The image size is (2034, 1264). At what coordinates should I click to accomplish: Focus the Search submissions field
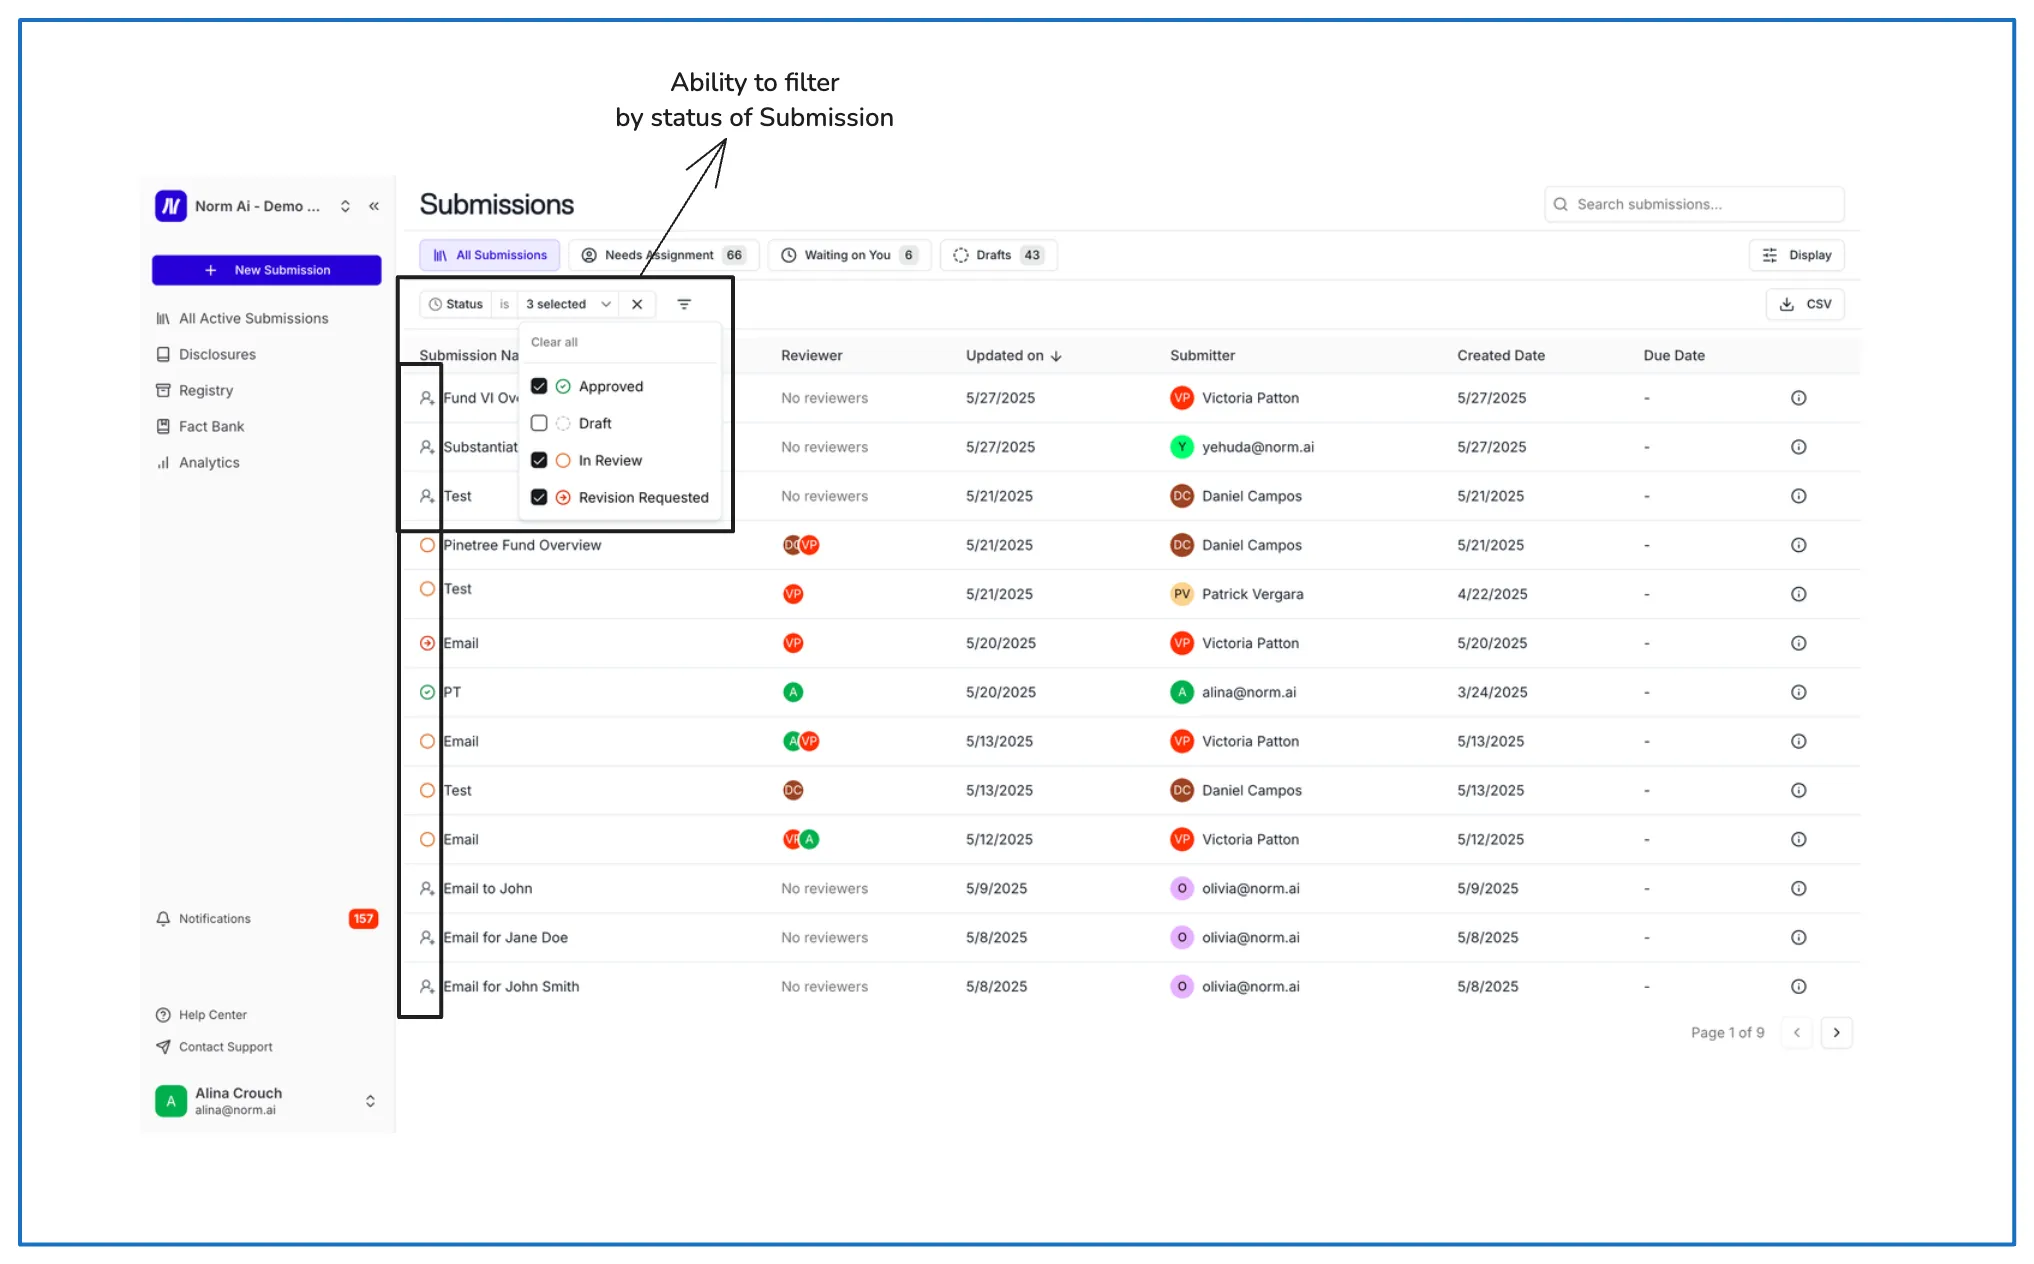tap(1694, 204)
